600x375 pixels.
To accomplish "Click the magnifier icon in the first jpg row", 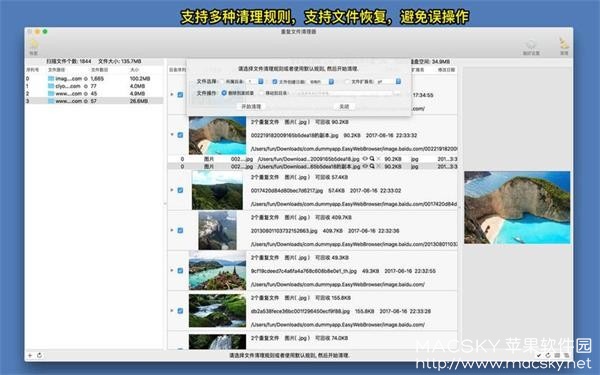I will click(x=372, y=158).
